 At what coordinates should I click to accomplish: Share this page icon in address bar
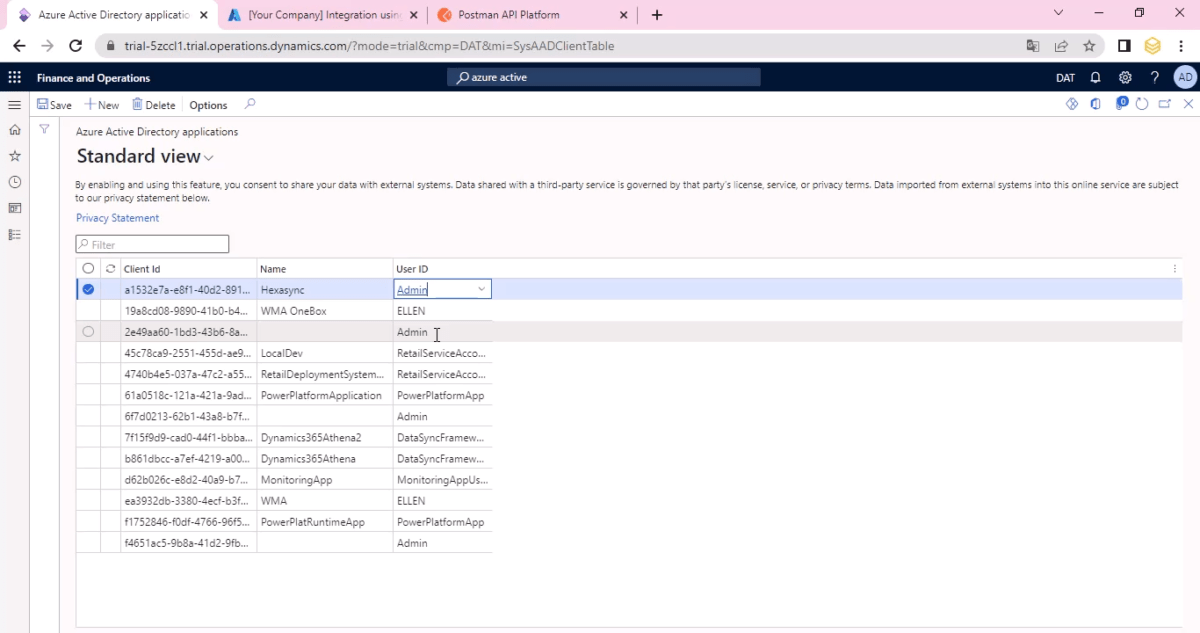(x=1061, y=46)
